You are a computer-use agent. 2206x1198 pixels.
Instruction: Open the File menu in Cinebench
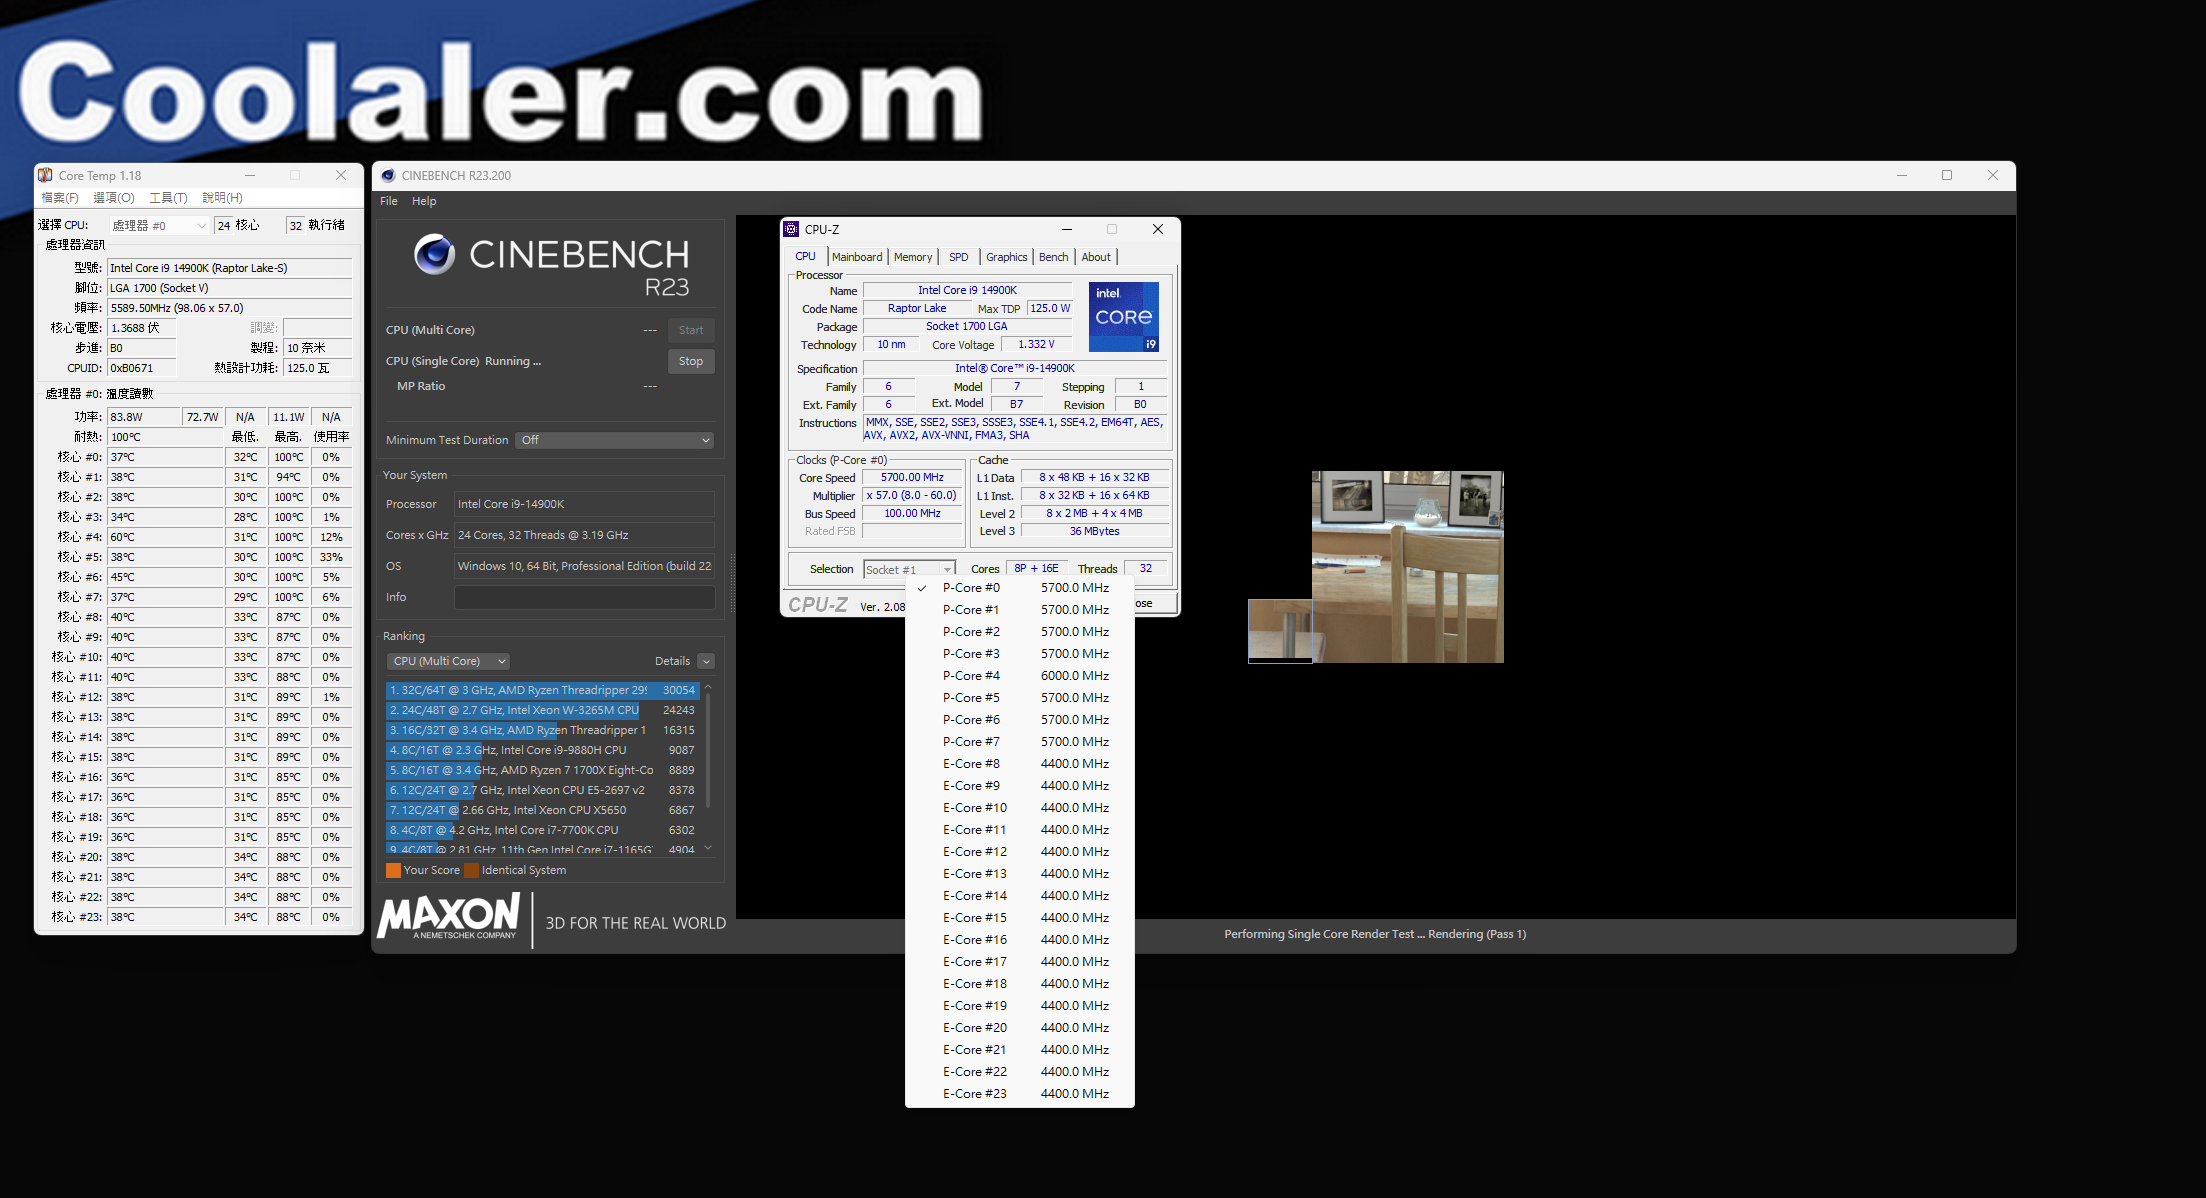click(x=389, y=201)
